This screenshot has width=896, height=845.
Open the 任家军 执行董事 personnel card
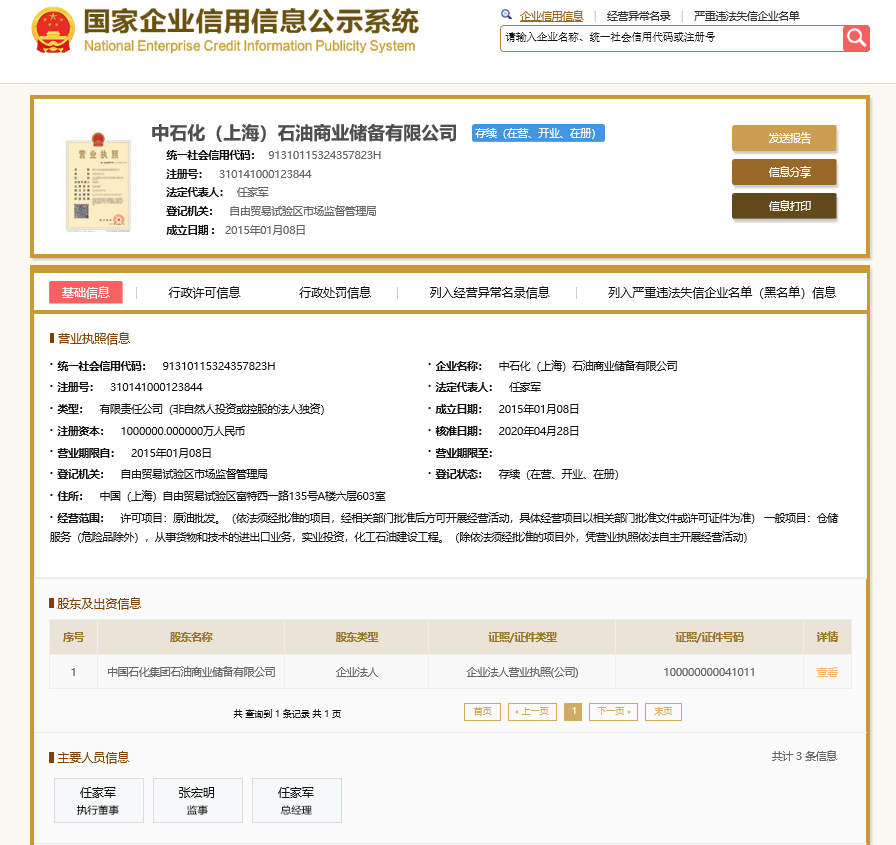tap(99, 800)
